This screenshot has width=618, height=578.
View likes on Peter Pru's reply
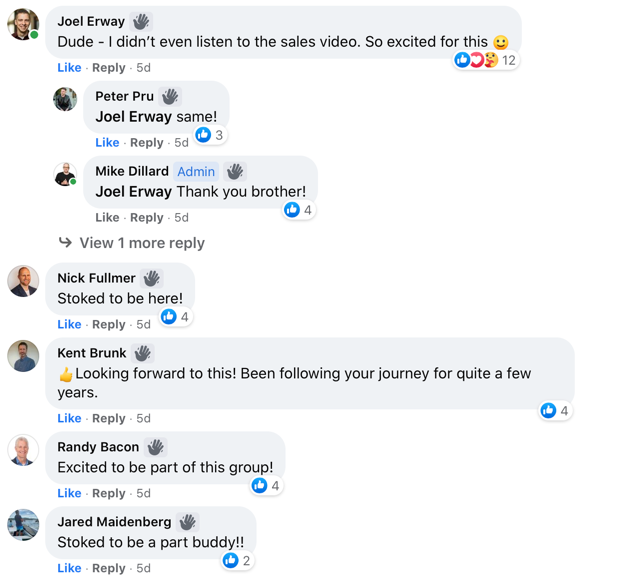point(210,135)
